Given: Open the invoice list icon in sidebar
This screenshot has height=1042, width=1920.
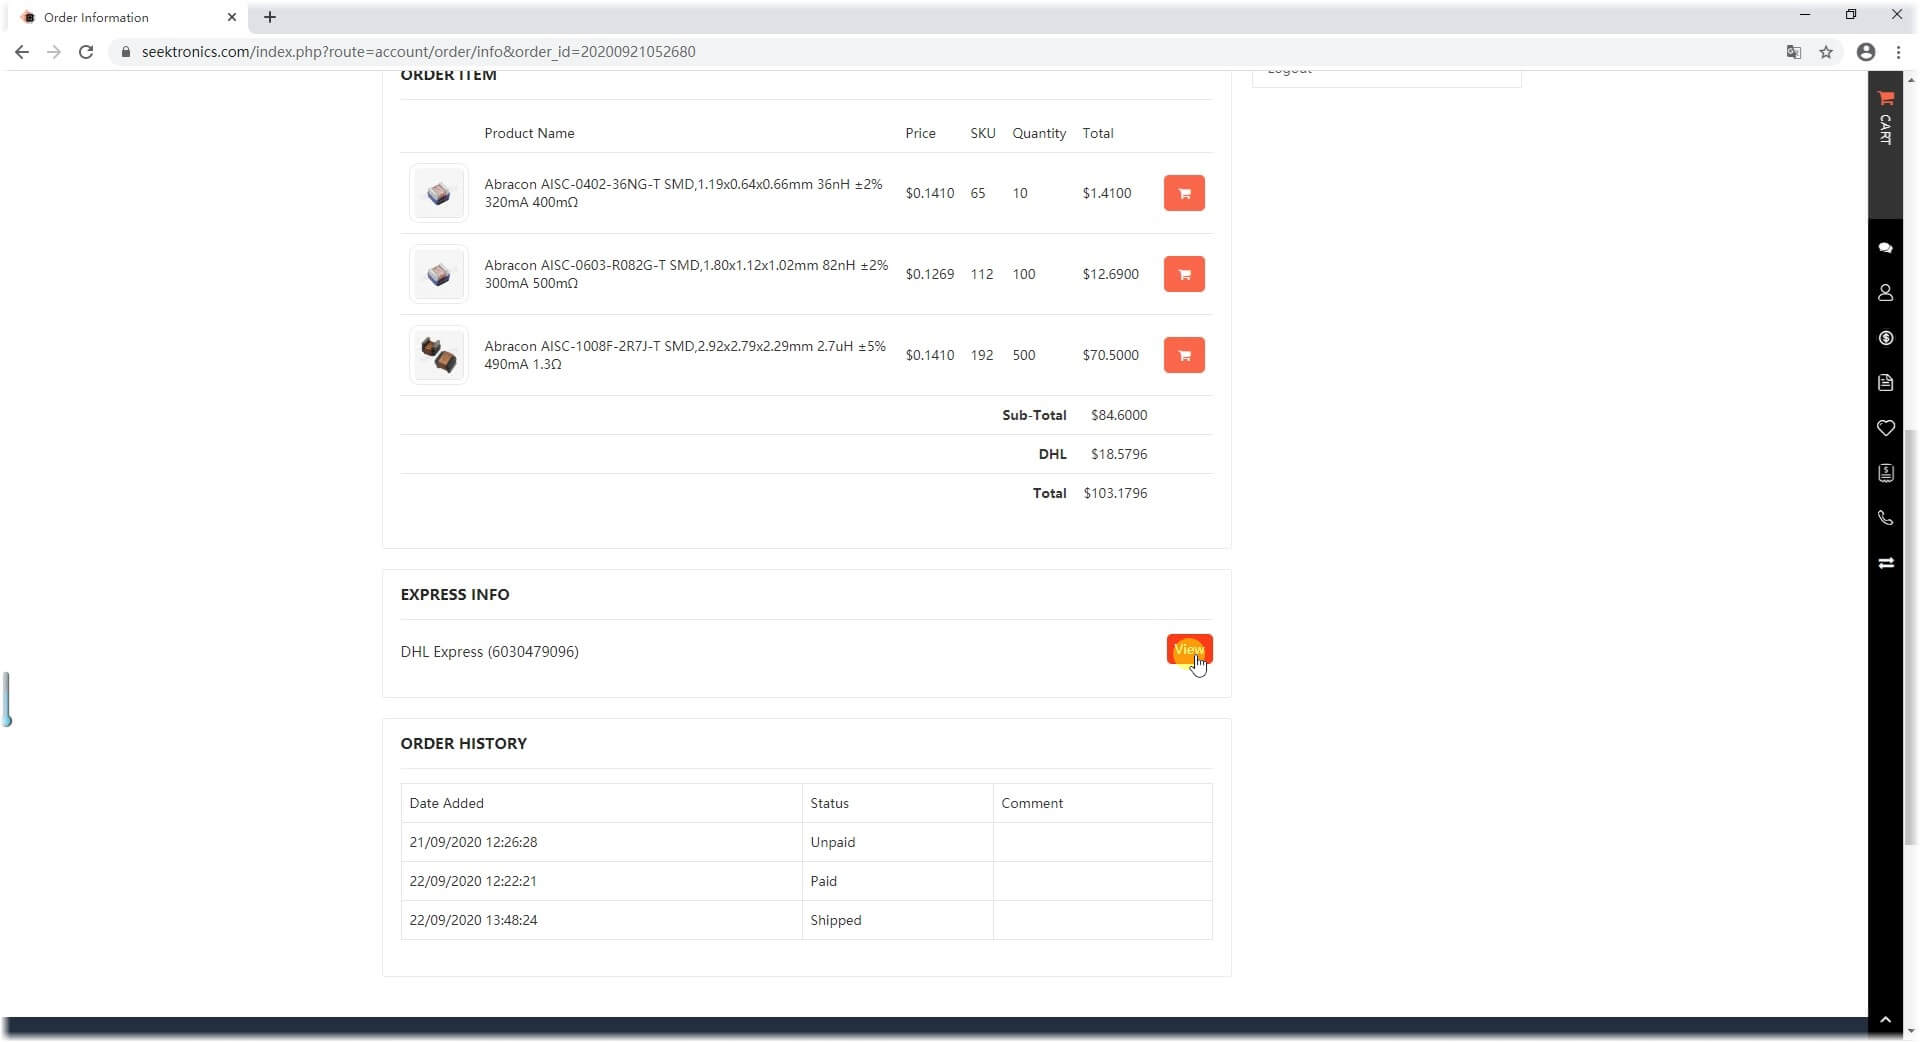Looking at the screenshot, I should (1885, 473).
